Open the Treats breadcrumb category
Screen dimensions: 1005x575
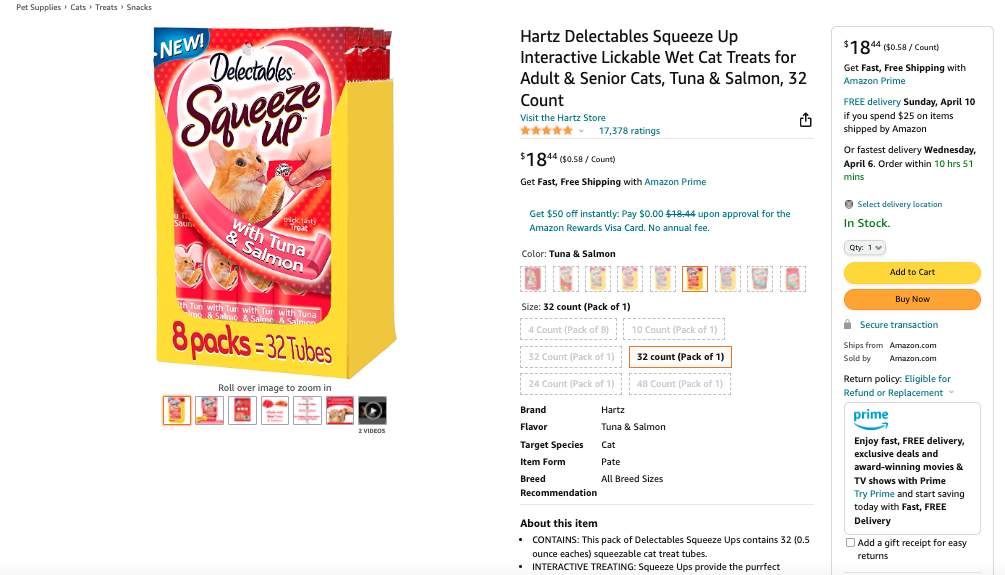point(106,7)
